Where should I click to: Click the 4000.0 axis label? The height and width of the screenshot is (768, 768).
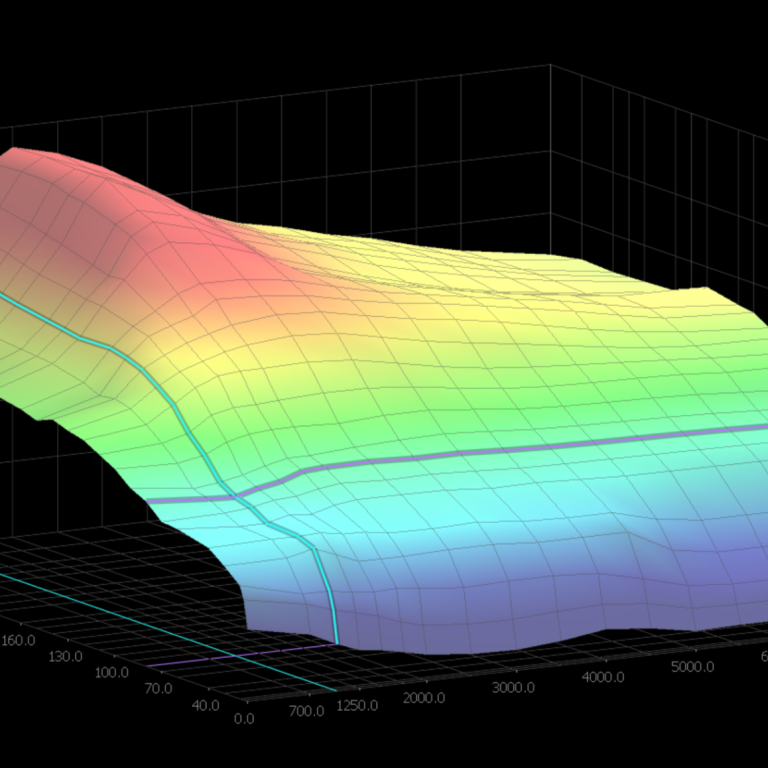(x=602, y=677)
